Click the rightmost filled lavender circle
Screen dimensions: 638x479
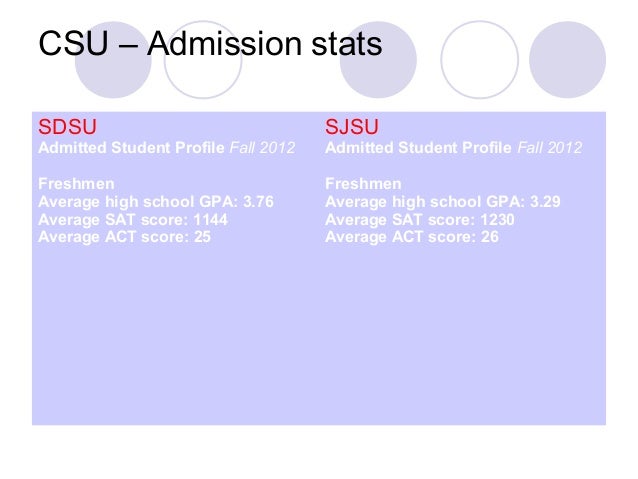[x=568, y=59]
